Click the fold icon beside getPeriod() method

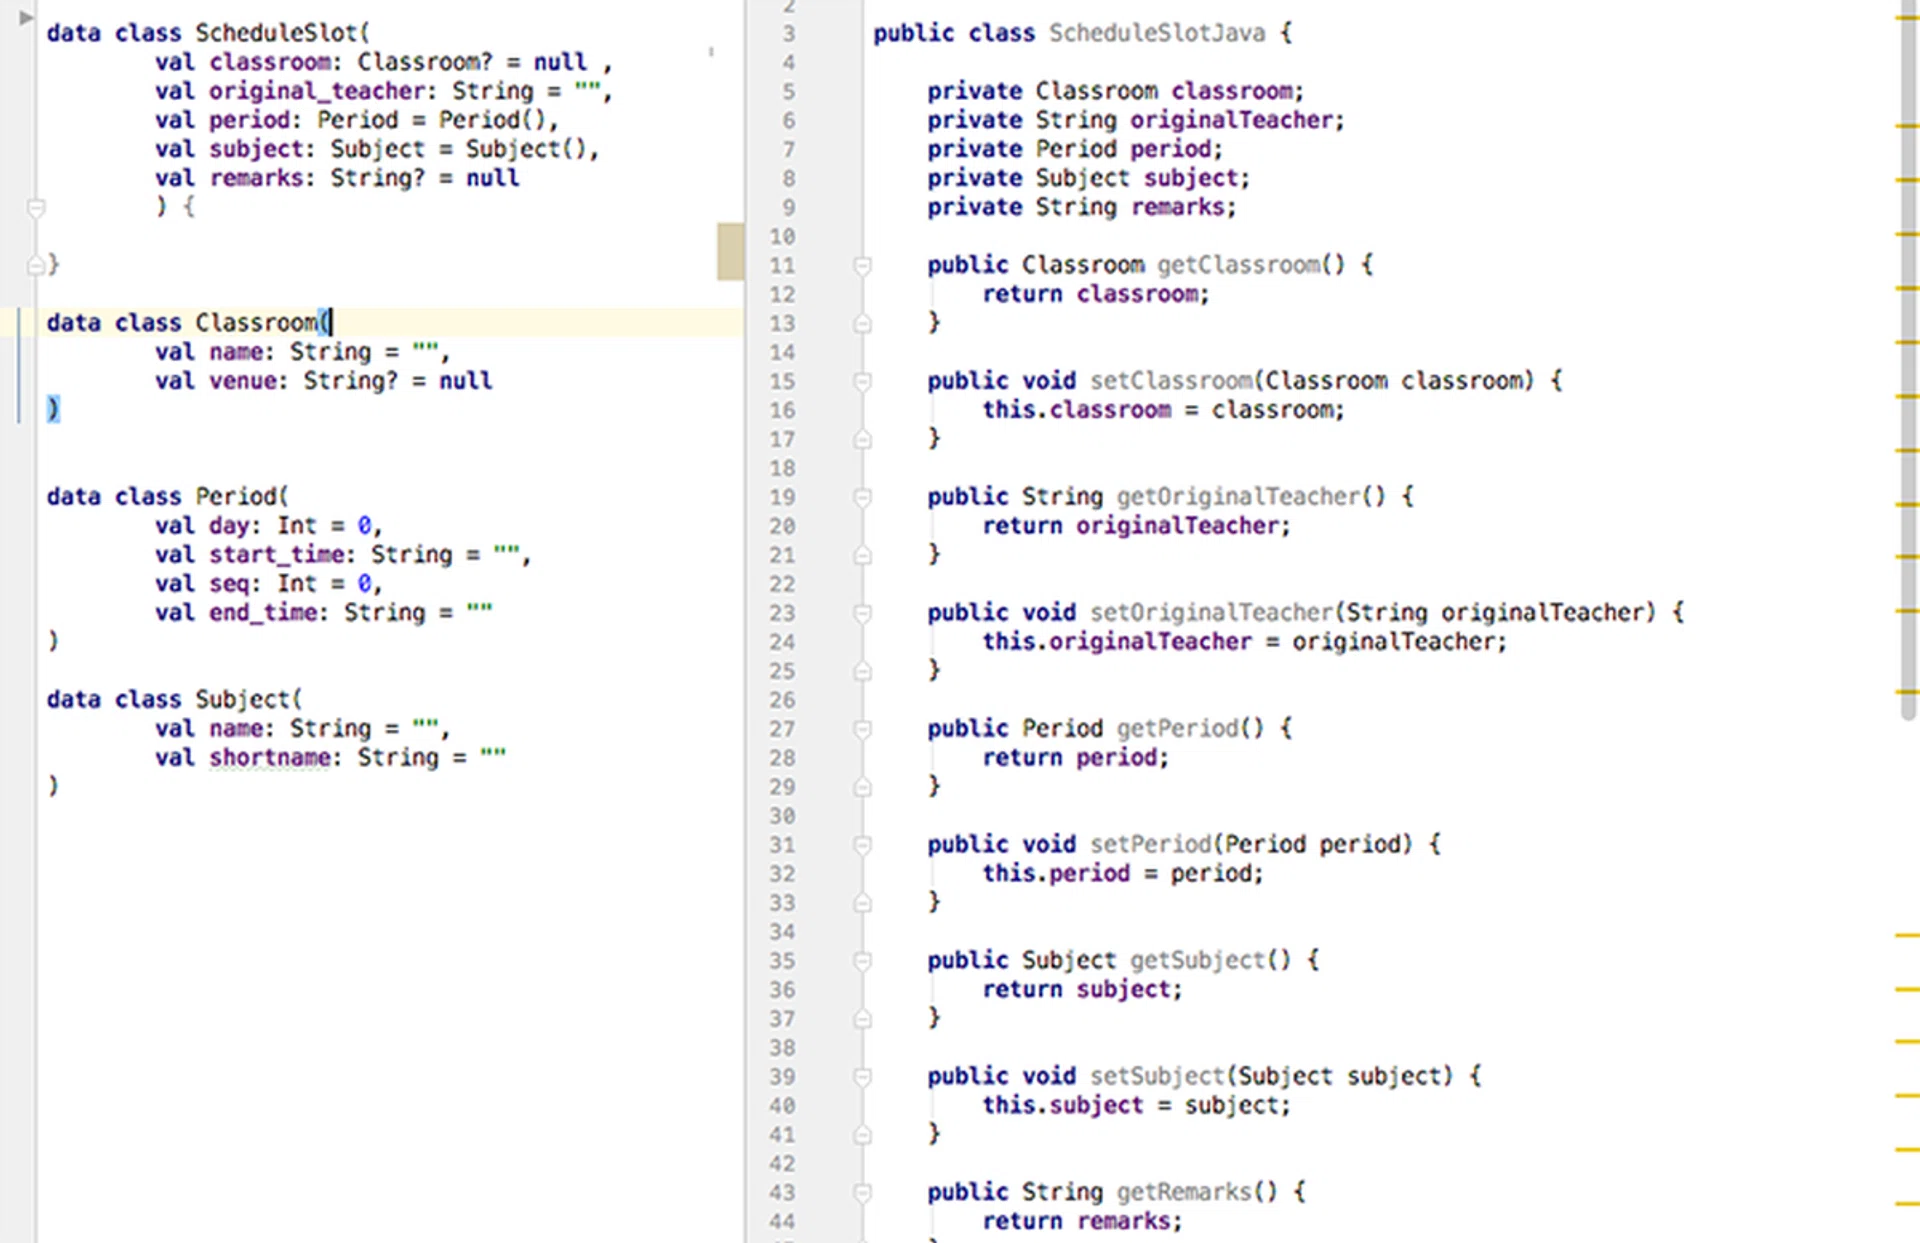point(862,729)
